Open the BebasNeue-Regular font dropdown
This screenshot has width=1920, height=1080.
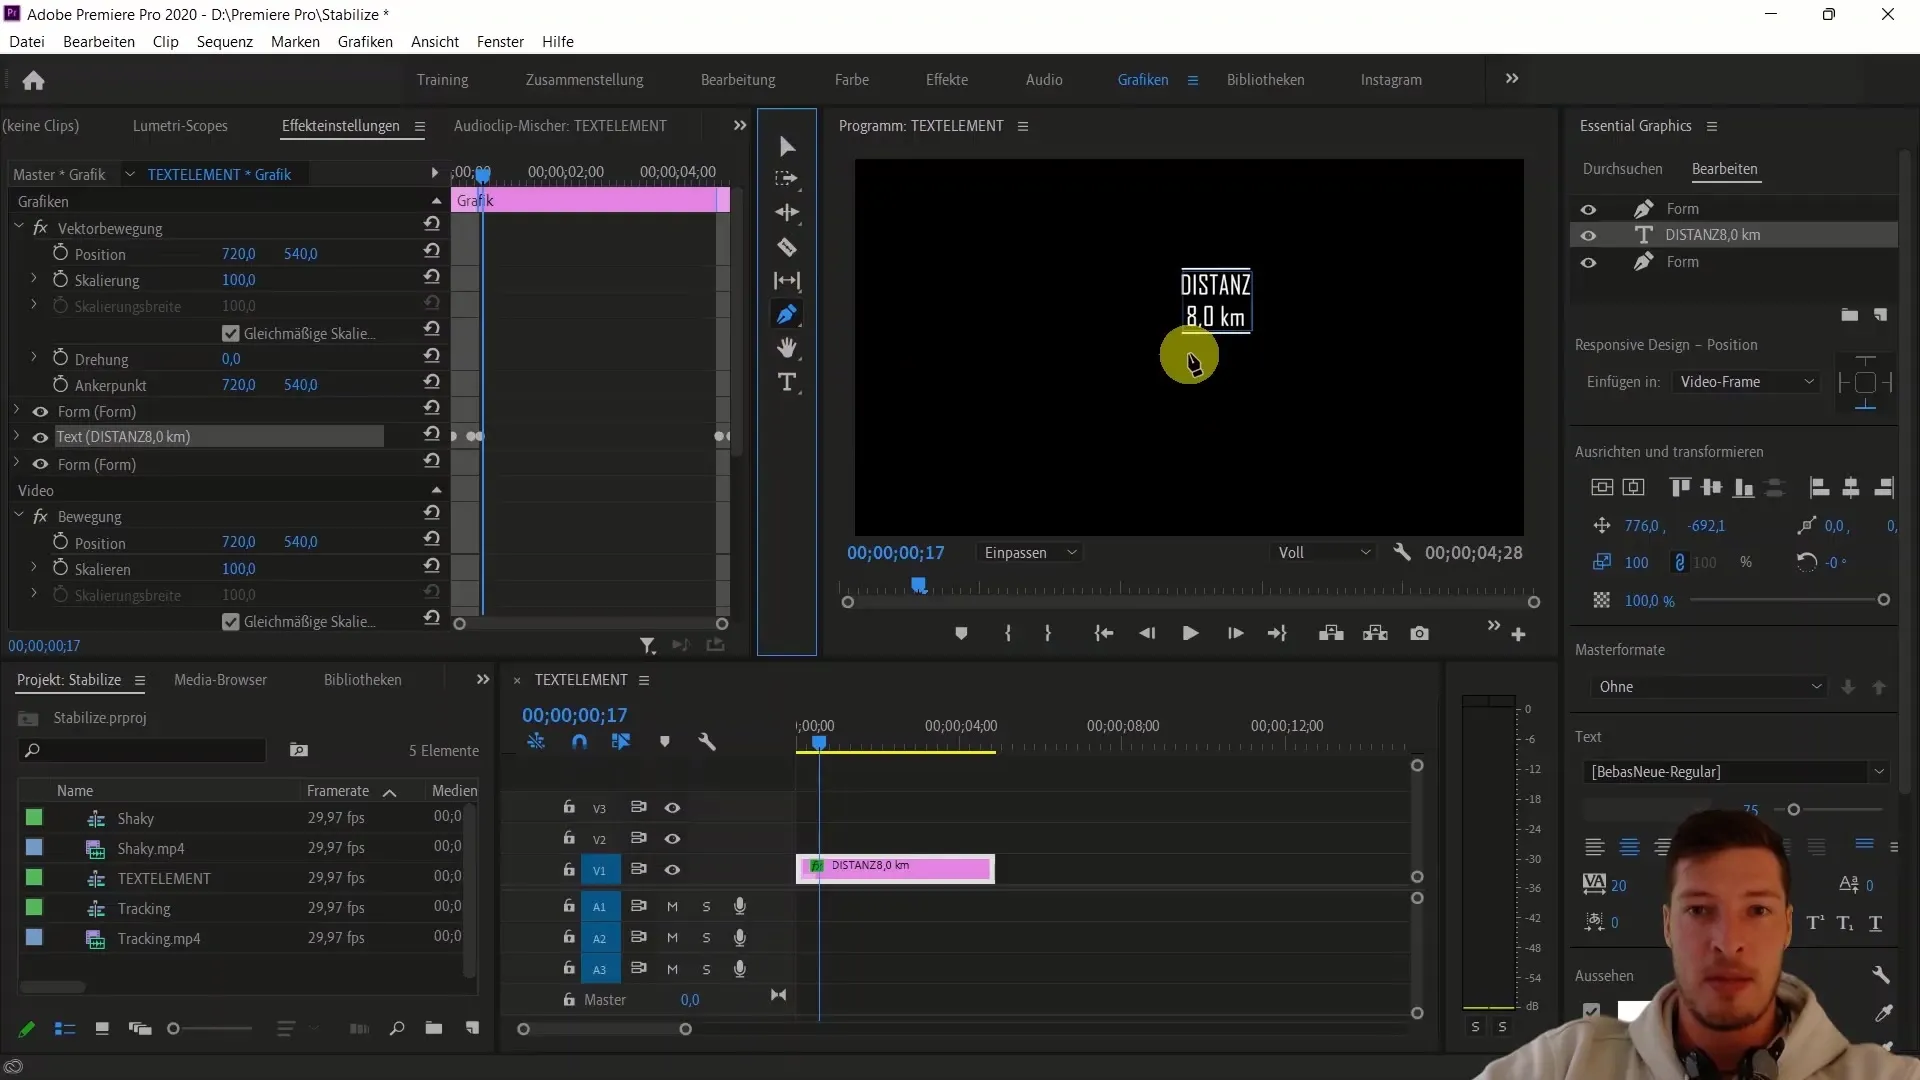click(1737, 772)
